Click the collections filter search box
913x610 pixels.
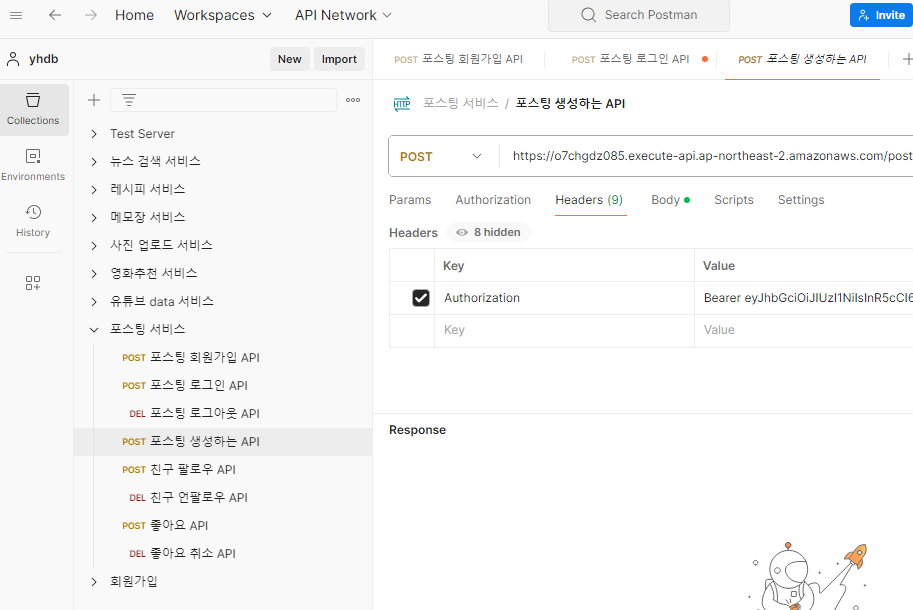click(x=223, y=100)
